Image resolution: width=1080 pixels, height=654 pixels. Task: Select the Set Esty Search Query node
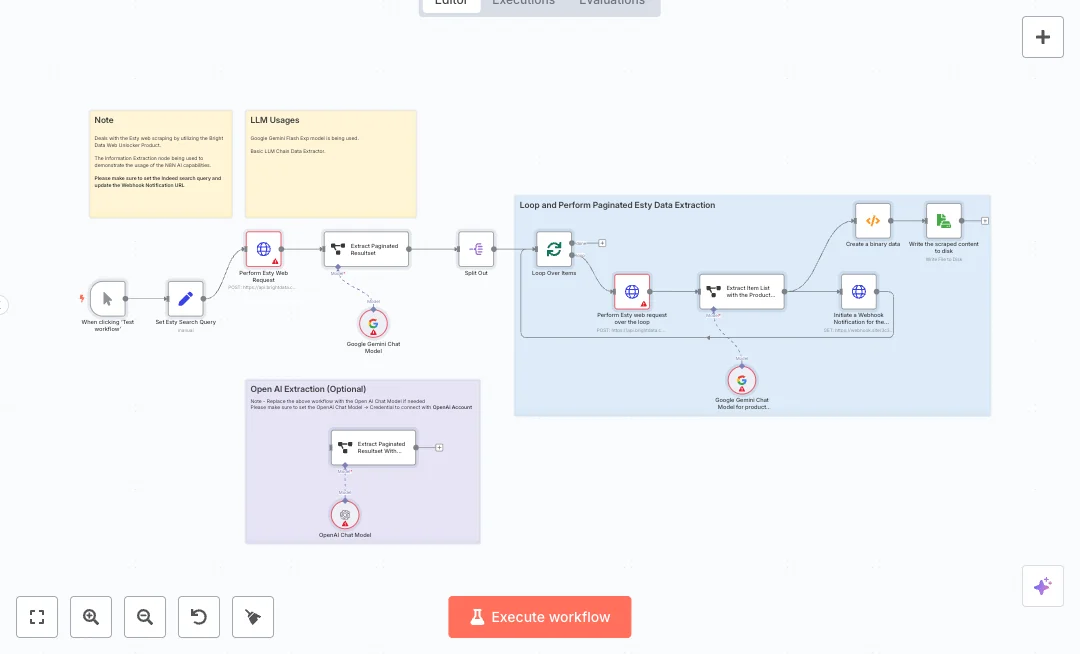(185, 298)
